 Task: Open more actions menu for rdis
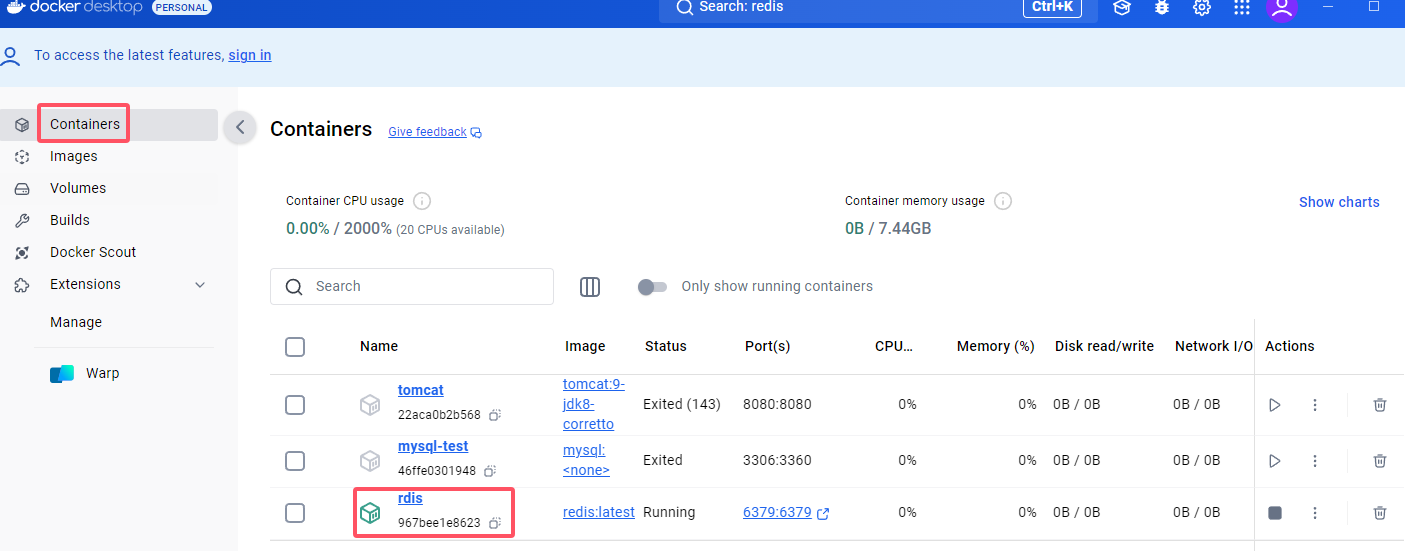[x=1315, y=513]
